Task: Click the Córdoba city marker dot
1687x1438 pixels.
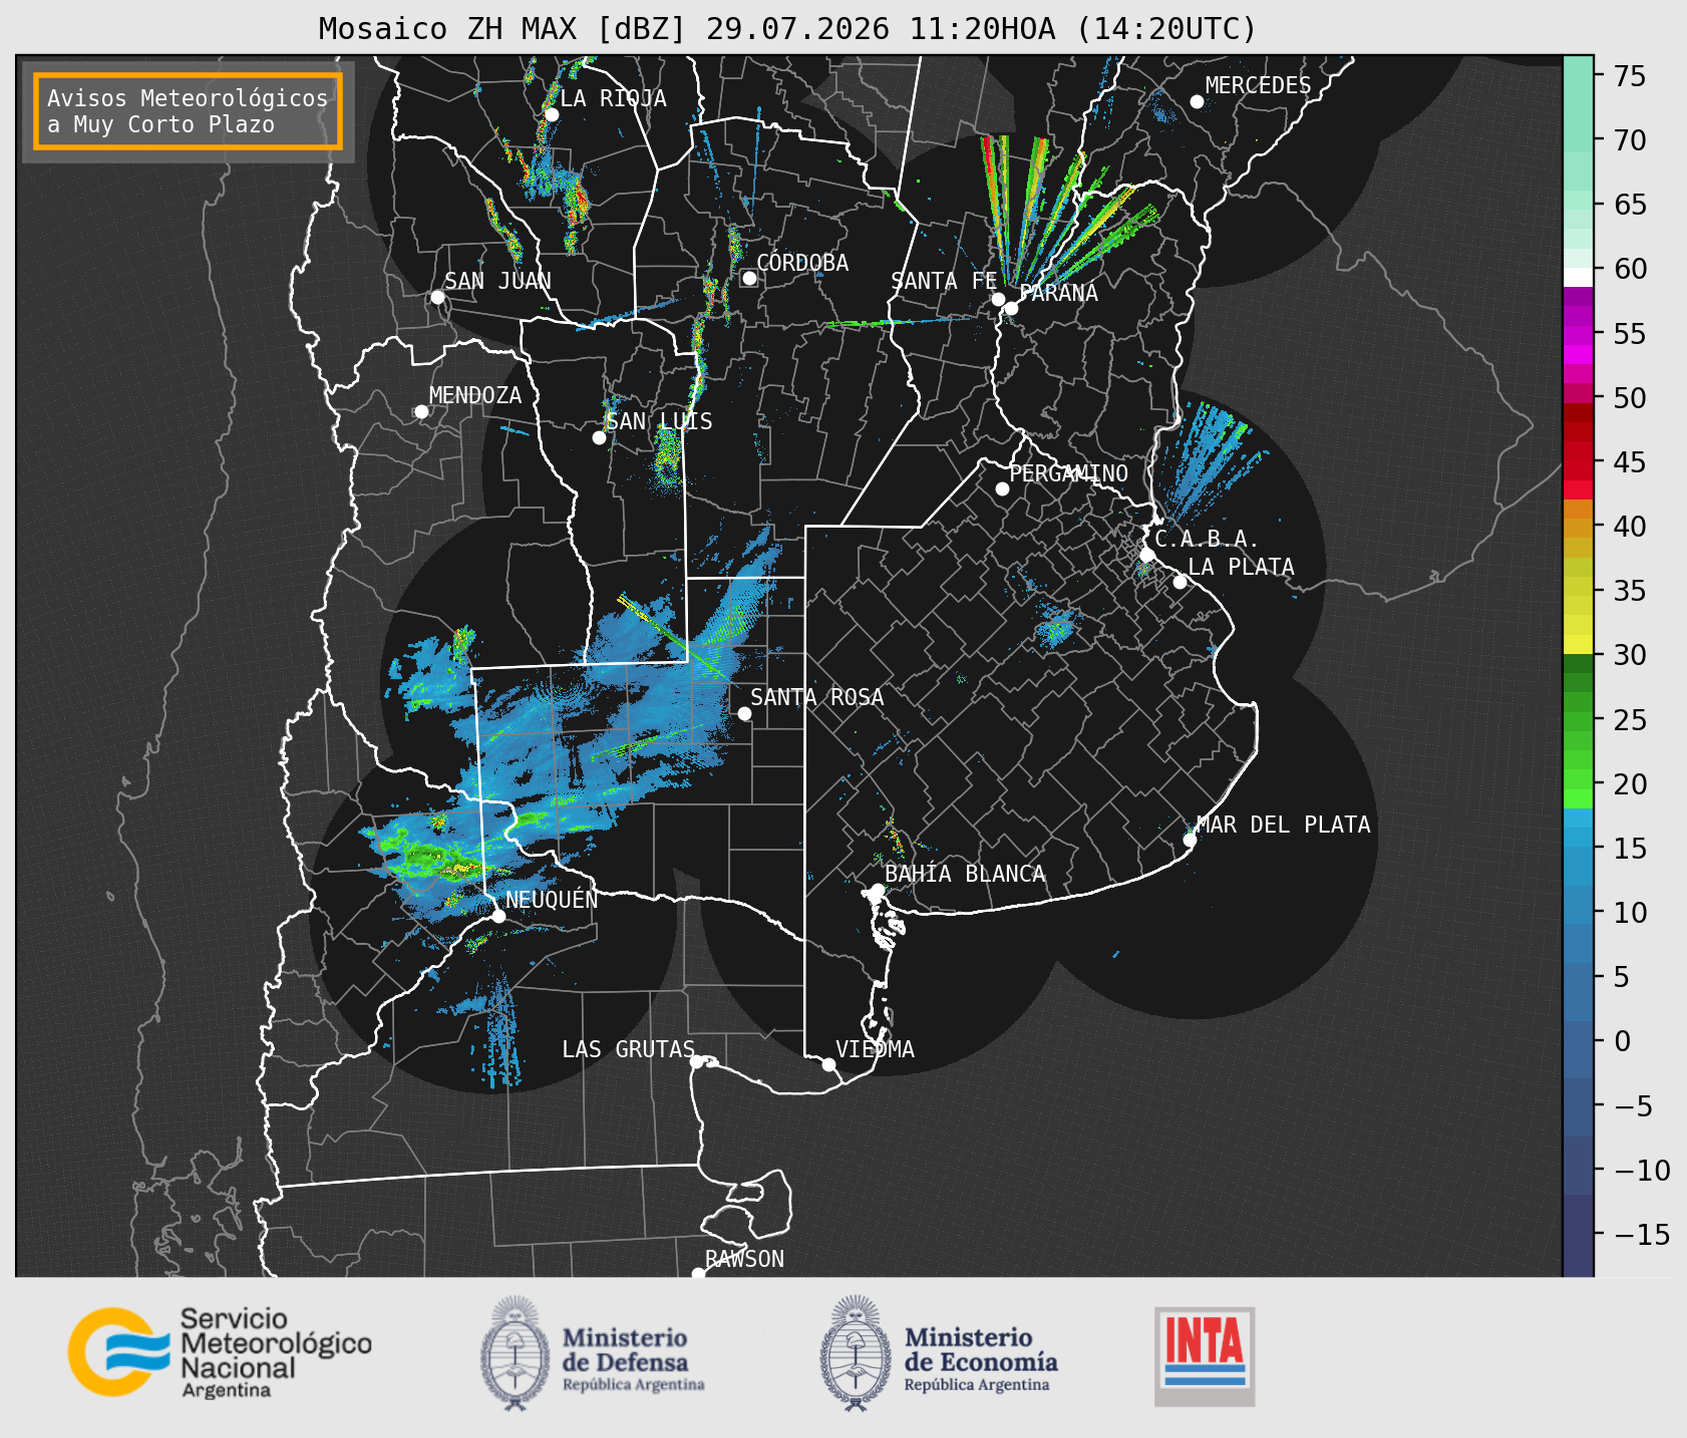Action: click(749, 278)
